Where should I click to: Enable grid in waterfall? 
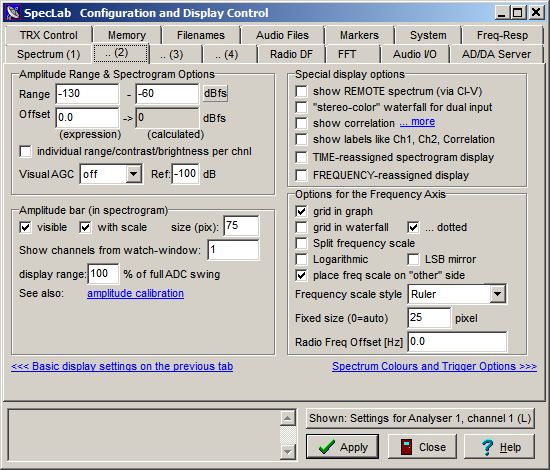tap(301, 227)
